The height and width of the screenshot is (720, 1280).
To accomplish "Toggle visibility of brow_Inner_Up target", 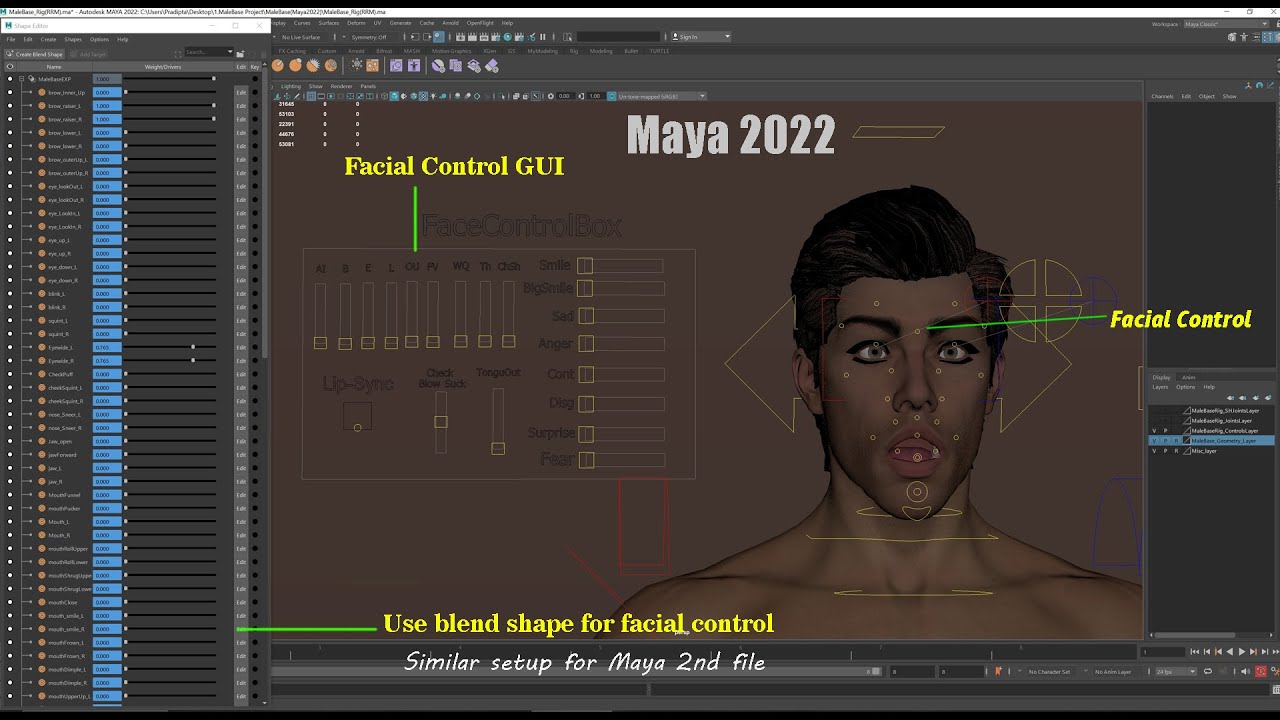I will (10, 92).
